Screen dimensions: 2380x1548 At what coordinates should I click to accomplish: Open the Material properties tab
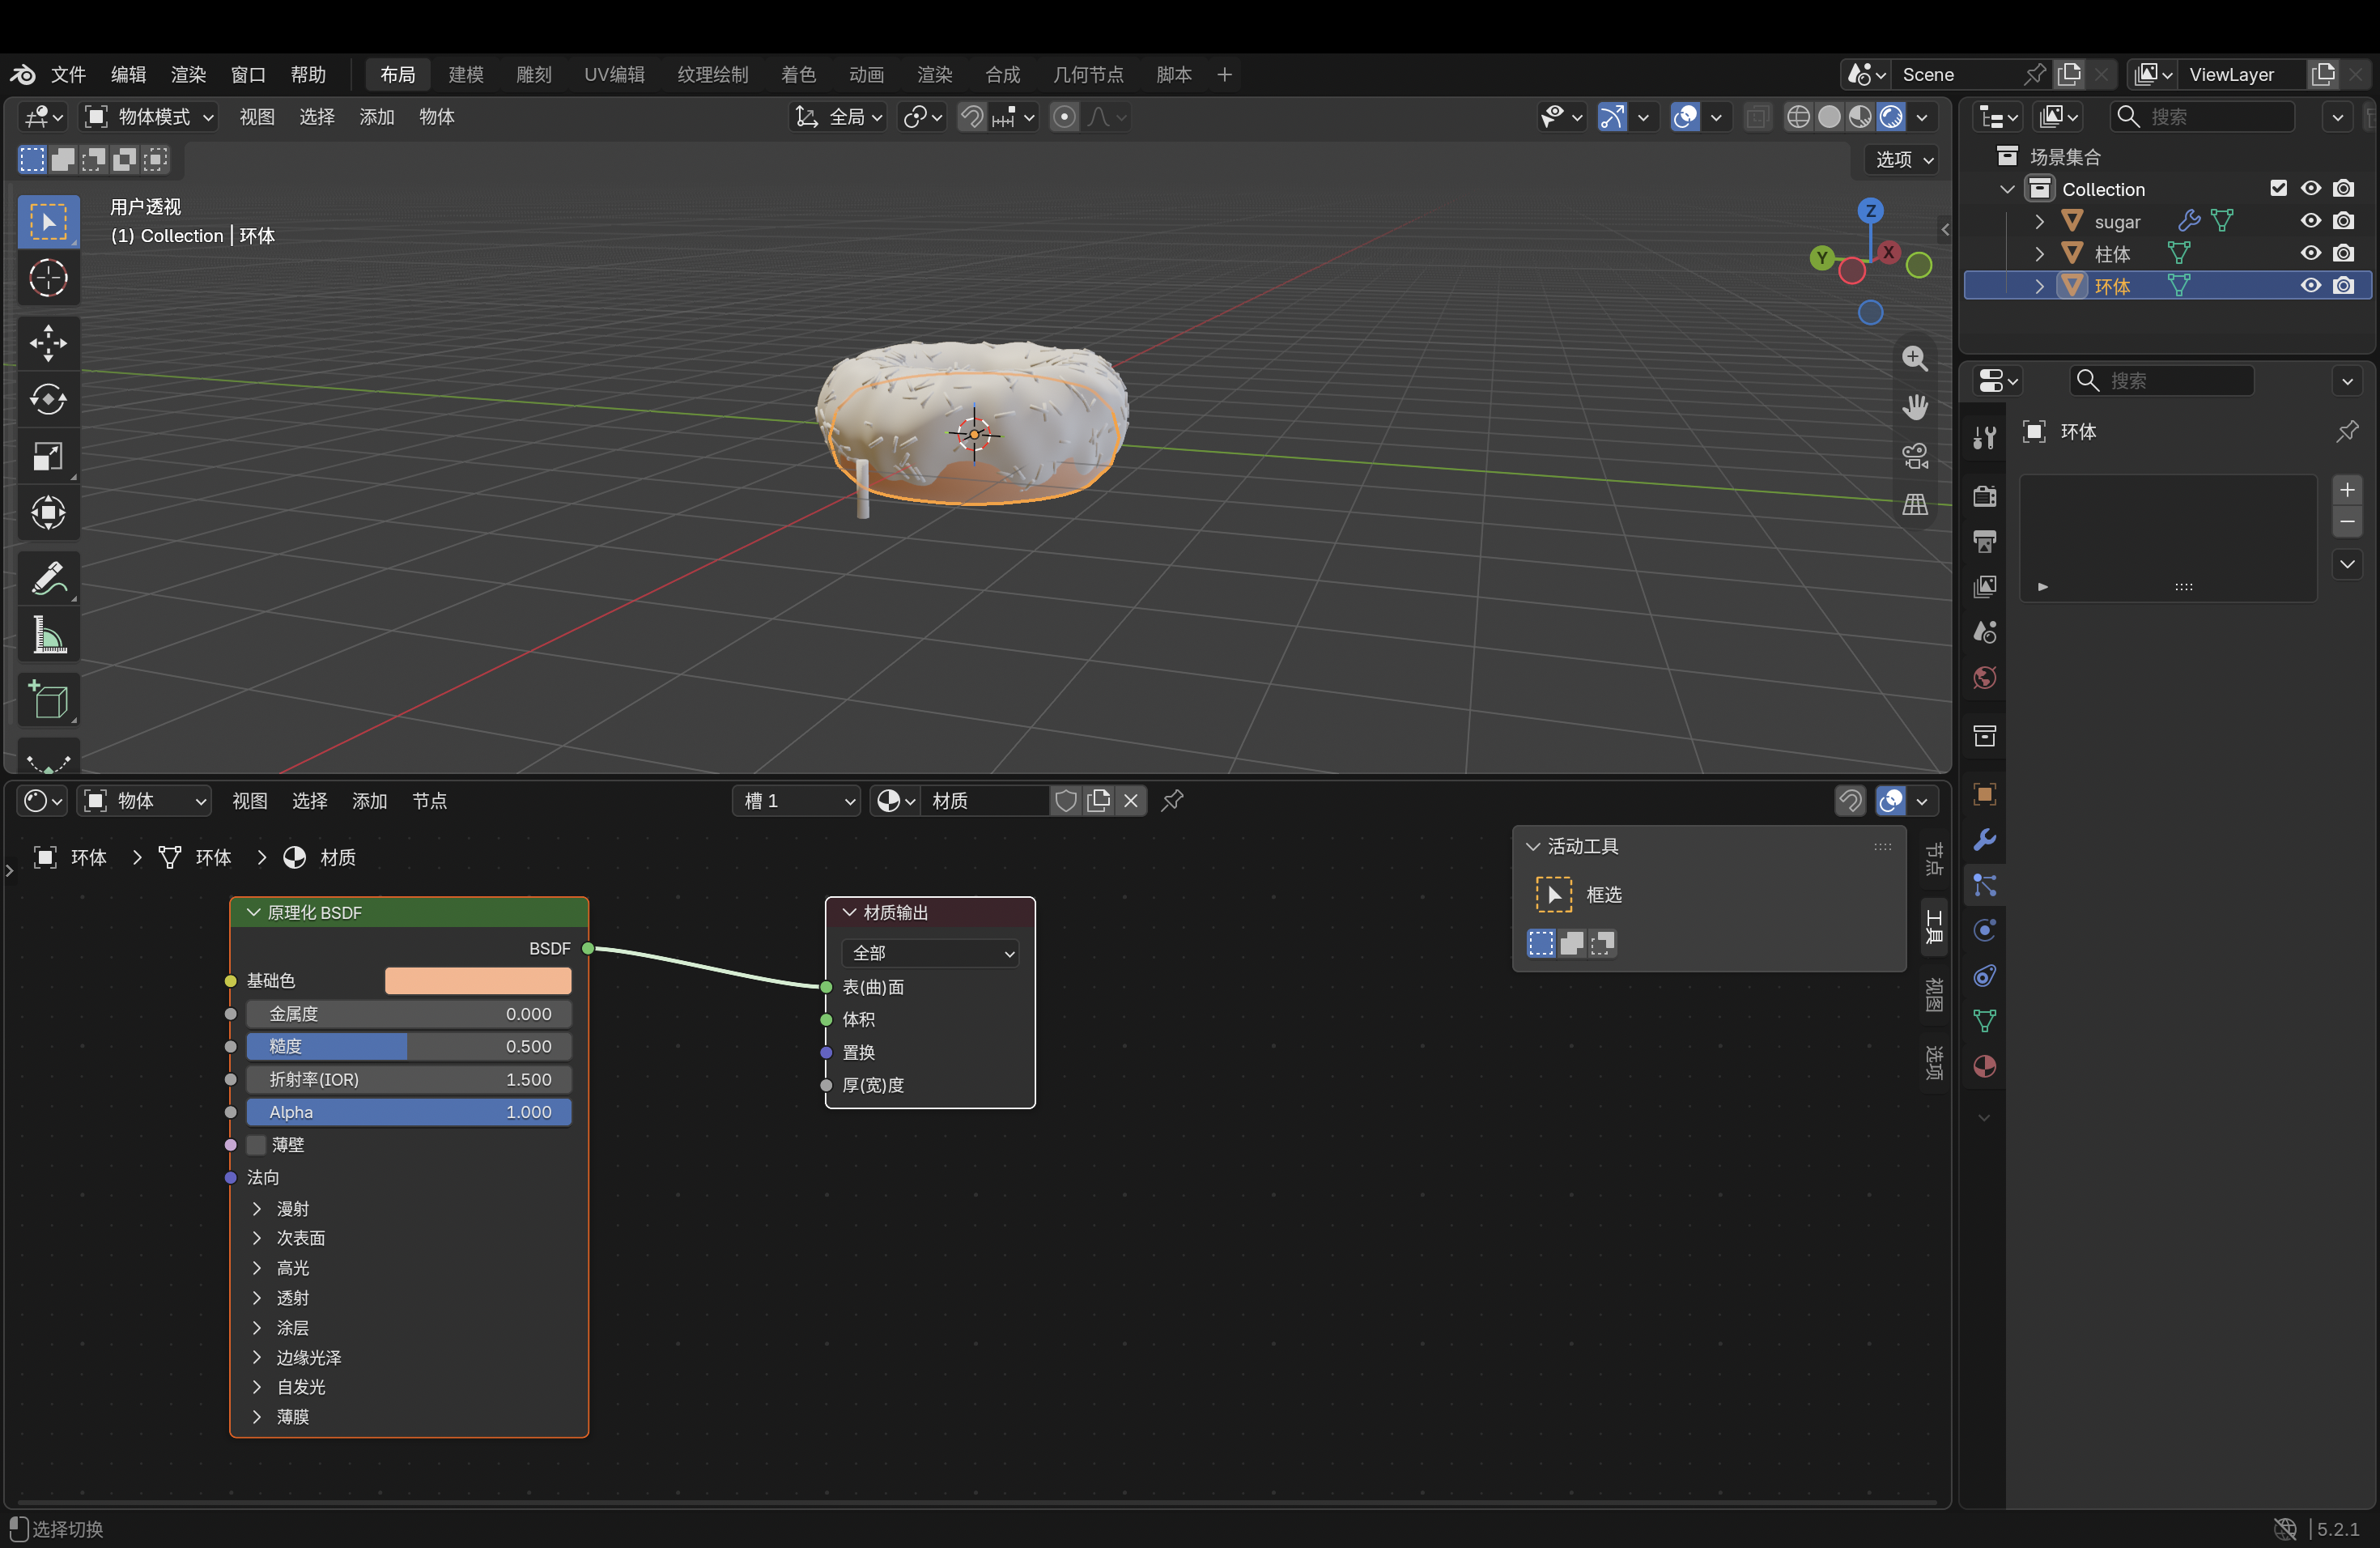[x=1984, y=1067]
